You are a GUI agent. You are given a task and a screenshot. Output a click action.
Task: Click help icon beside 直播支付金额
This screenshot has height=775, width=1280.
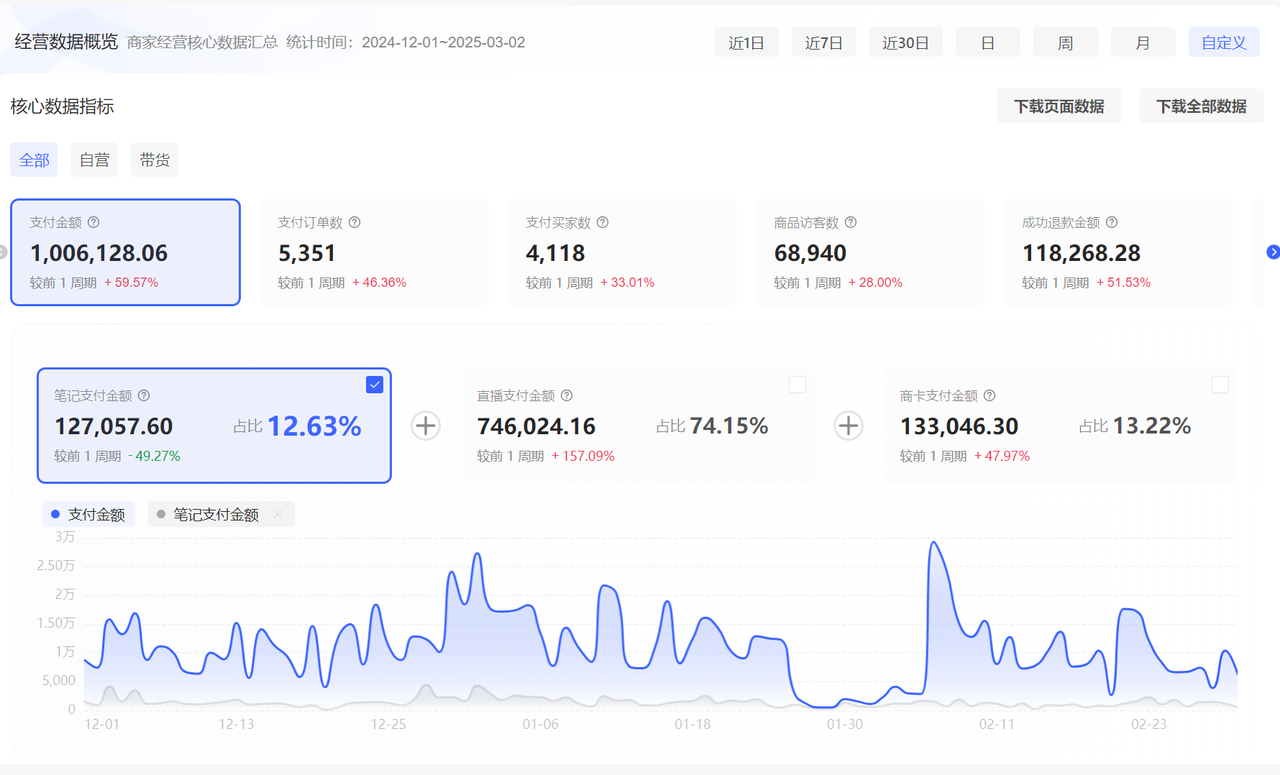566,396
